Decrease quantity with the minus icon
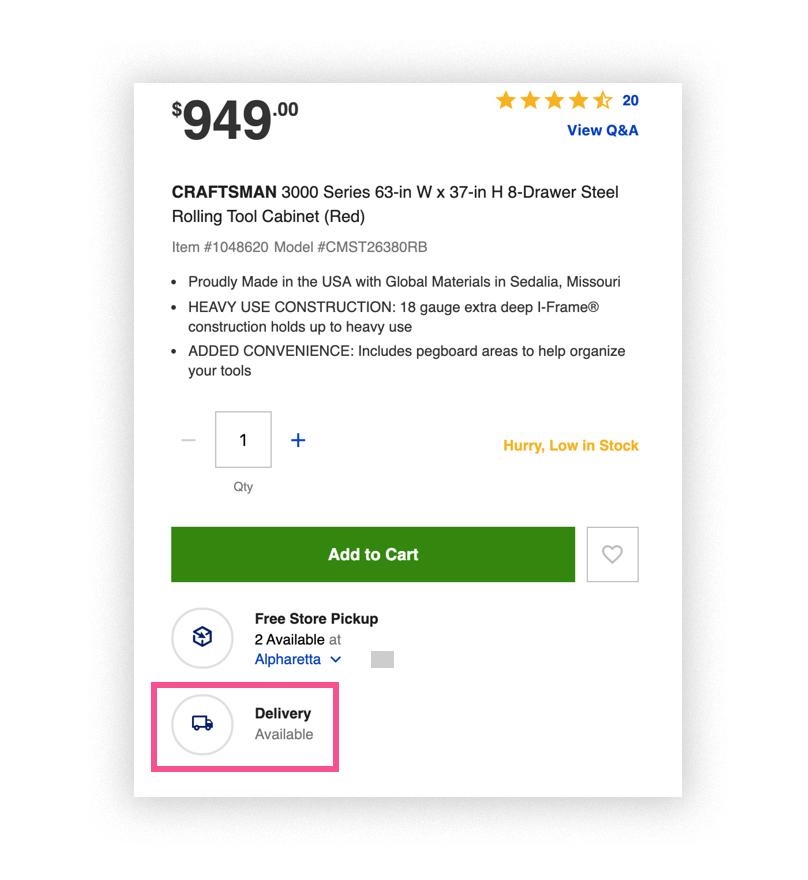This screenshot has width=808, height=880. pyautogui.click(x=187, y=439)
